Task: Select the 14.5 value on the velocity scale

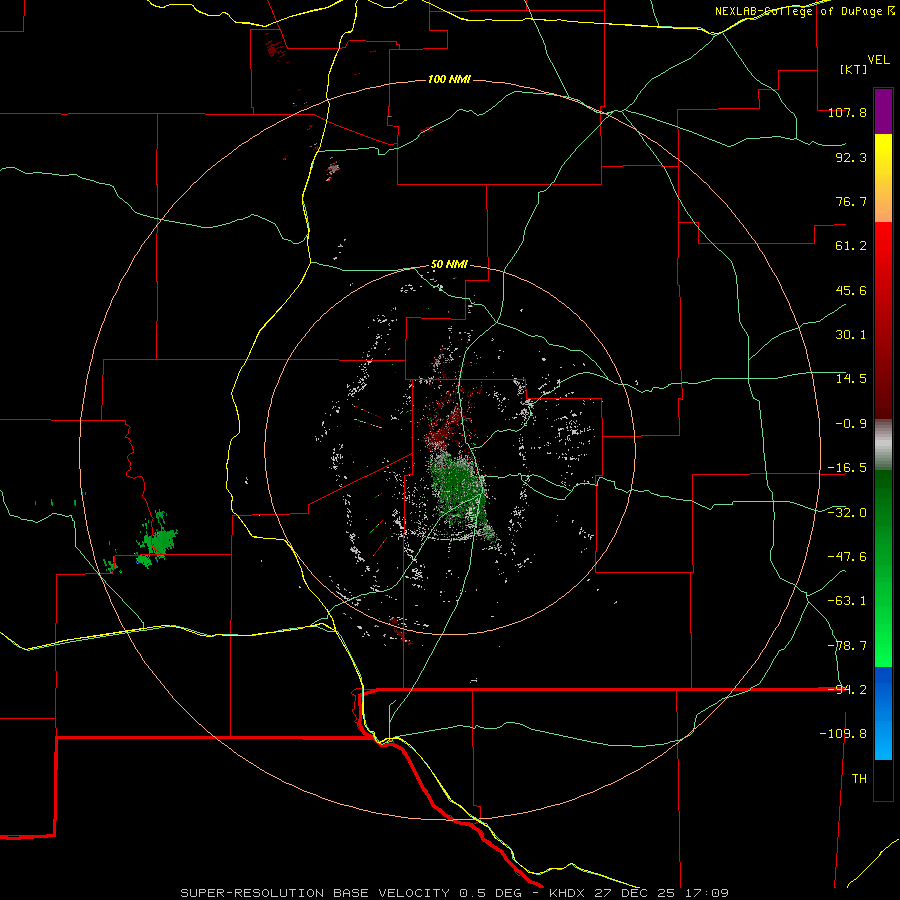Action: (x=851, y=379)
